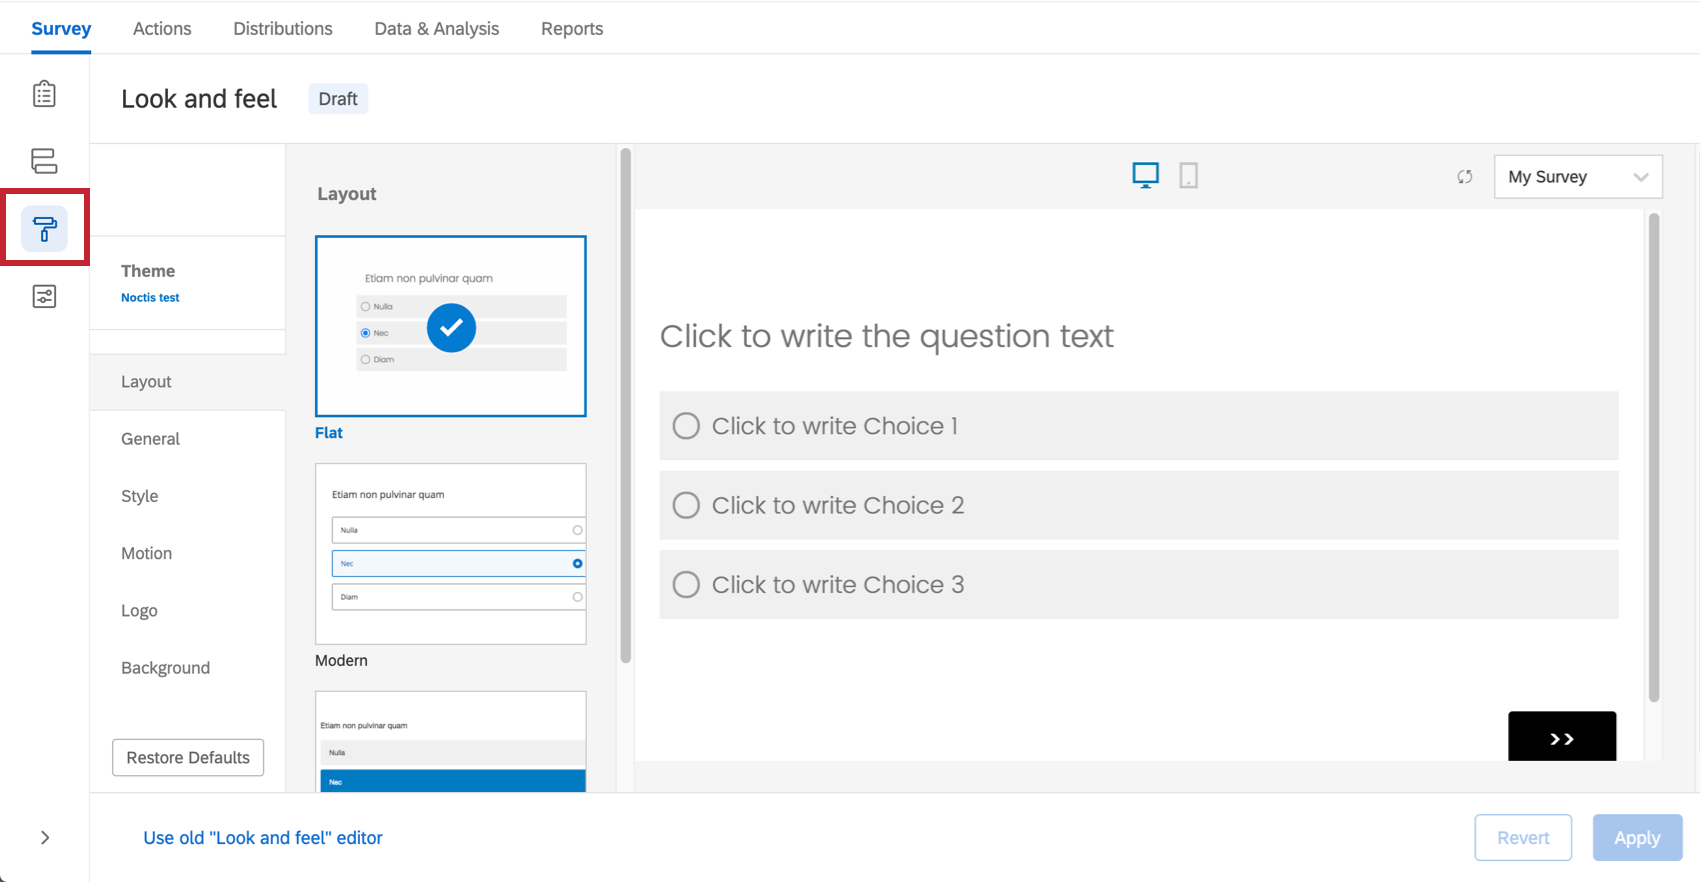Expand the left sidebar chevron
Image resolution: width=1700 pixels, height=882 pixels.
[45, 838]
